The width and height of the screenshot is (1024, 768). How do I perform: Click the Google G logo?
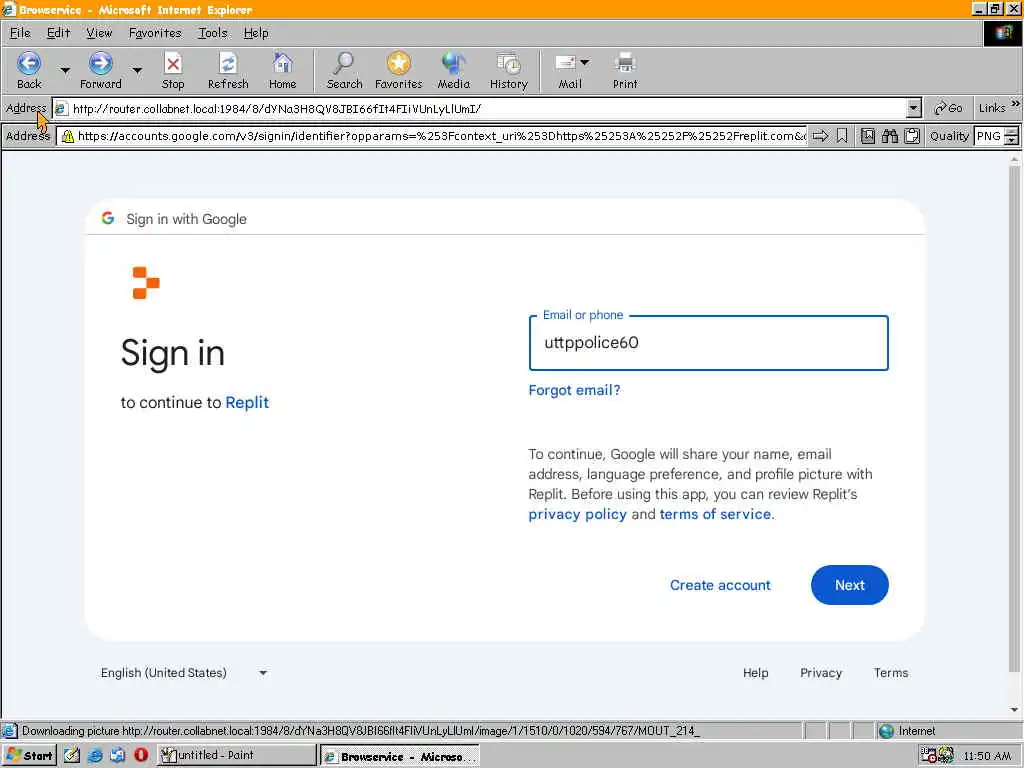pyautogui.click(x=108, y=218)
